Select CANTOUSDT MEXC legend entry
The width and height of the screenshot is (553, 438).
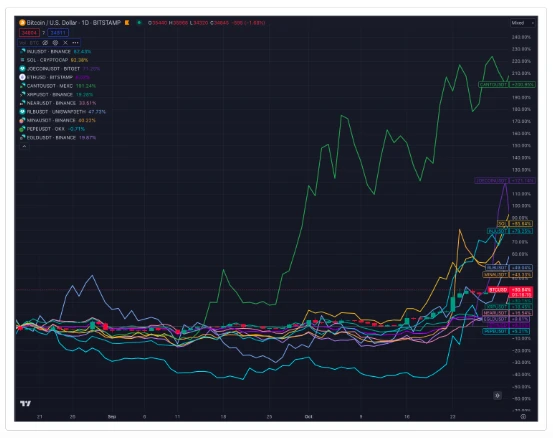click(x=58, y=86)
